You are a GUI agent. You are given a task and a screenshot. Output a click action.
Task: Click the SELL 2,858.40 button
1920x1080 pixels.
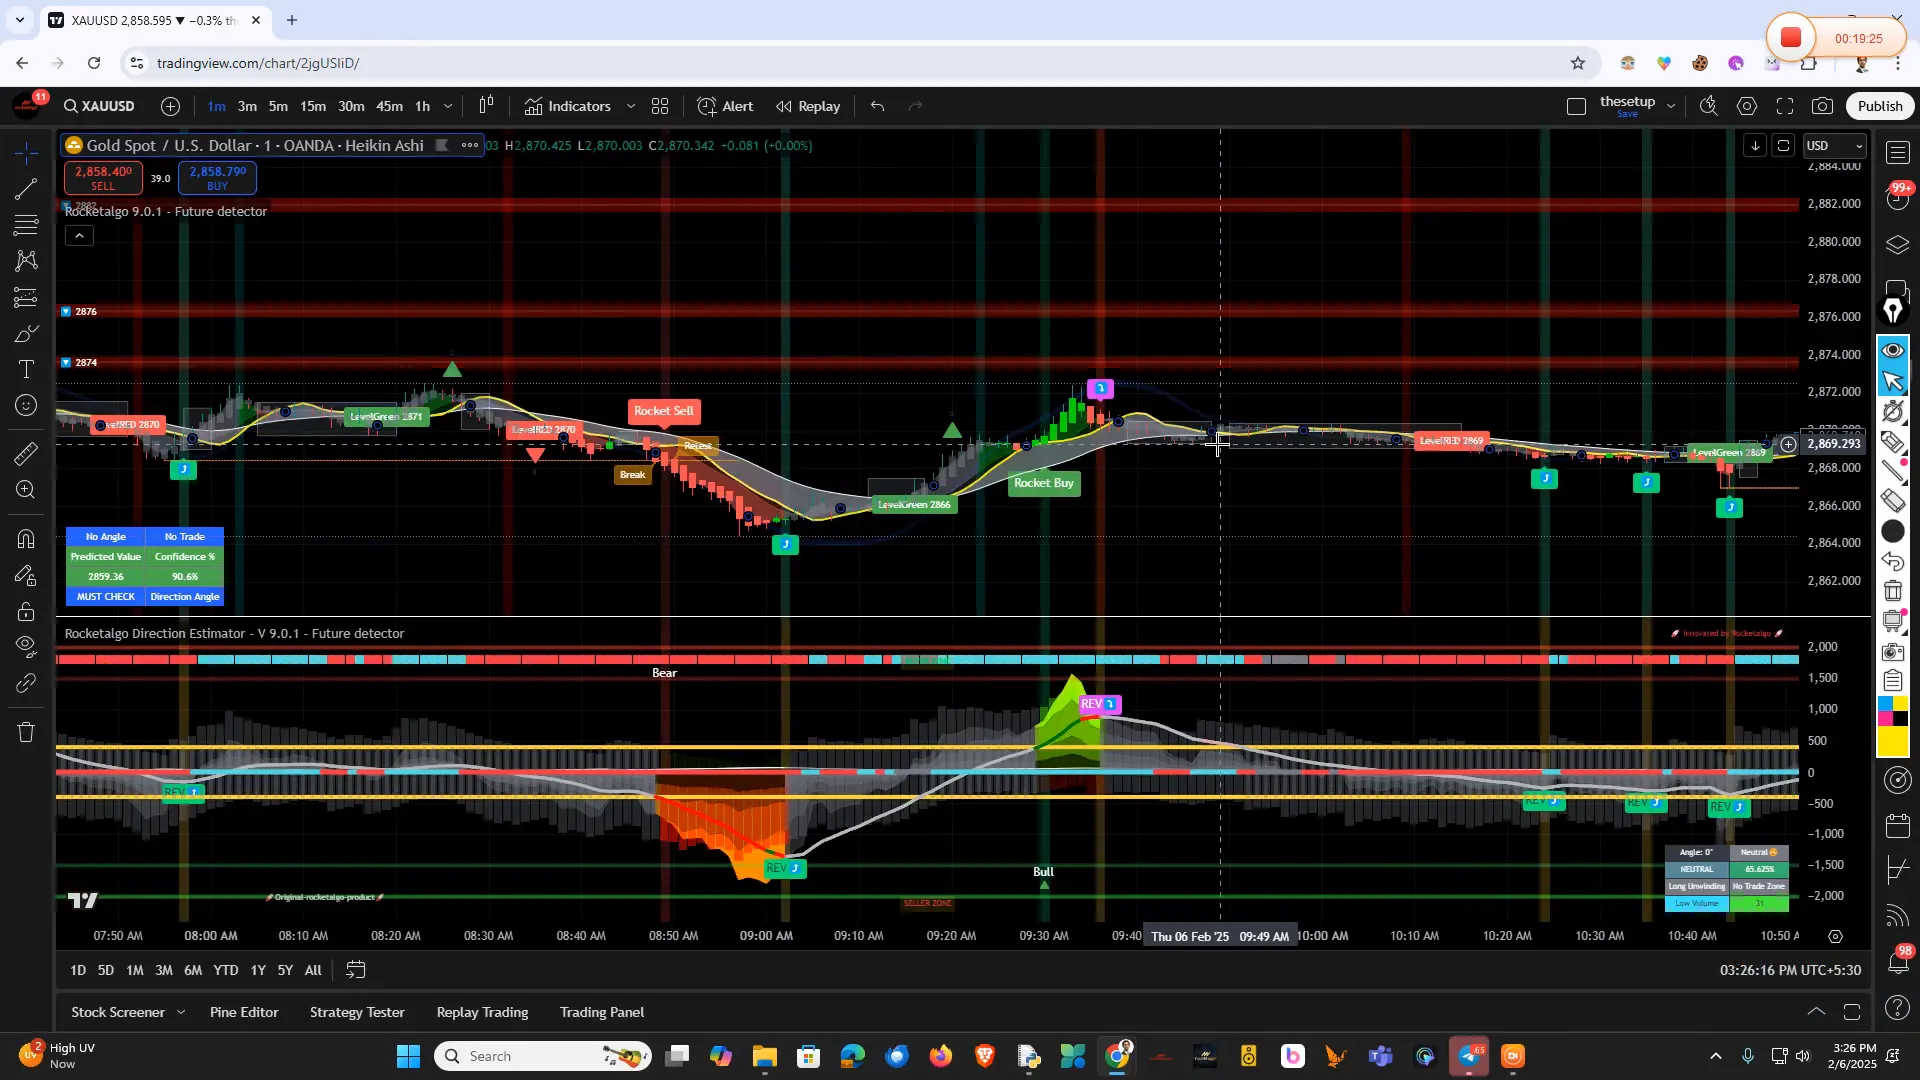(x=103, y=178)
